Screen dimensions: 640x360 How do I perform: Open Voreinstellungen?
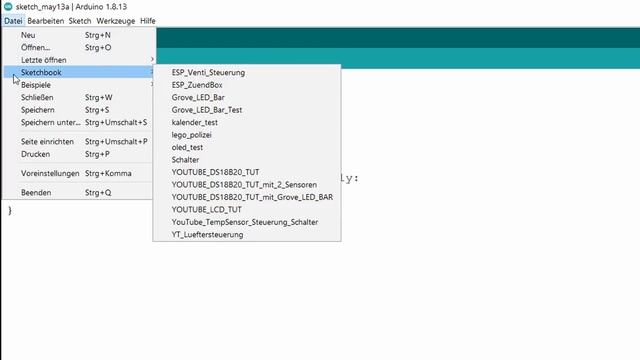(79, 173)
